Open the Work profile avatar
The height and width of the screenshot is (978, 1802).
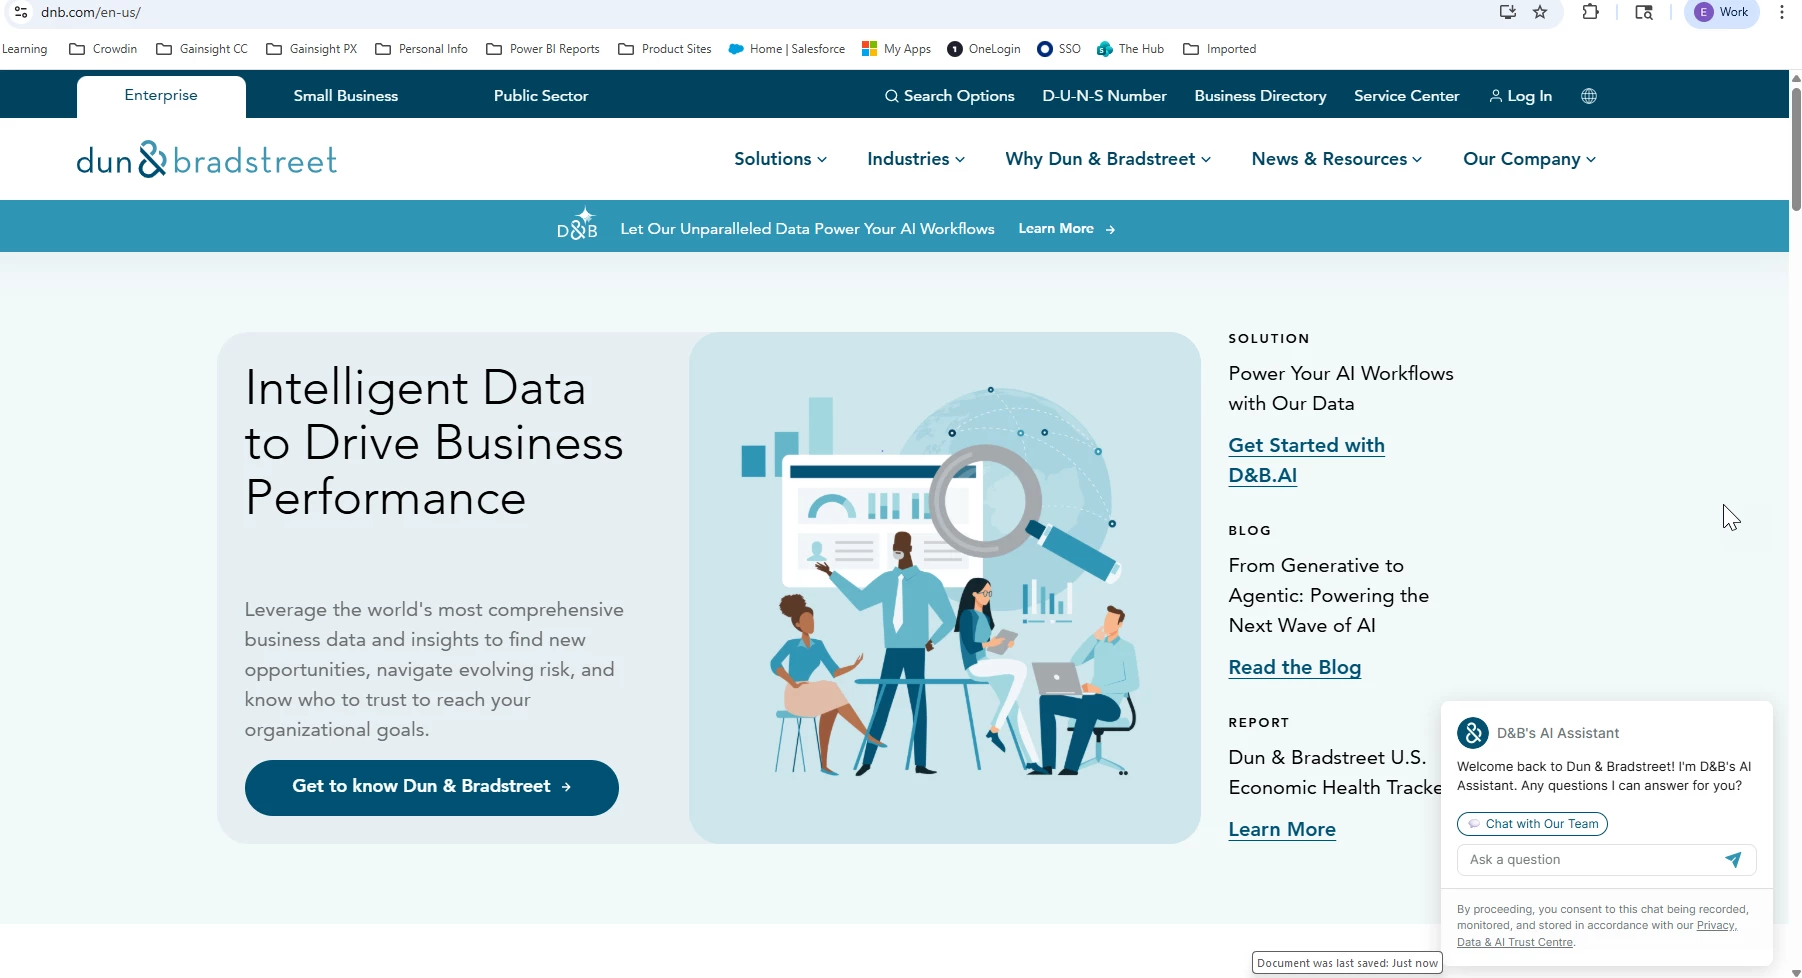click(1722, 12)
